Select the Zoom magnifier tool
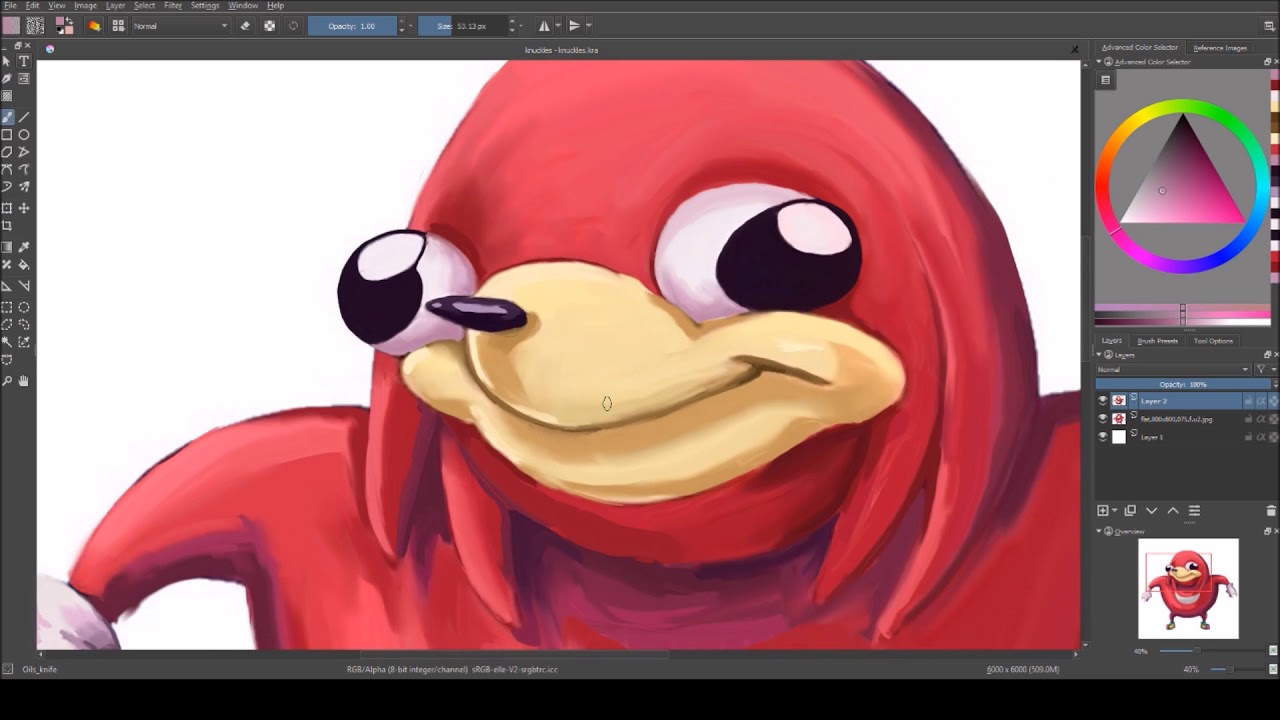The height and width of the screenshot is (720, 1280). coord(7,381)
